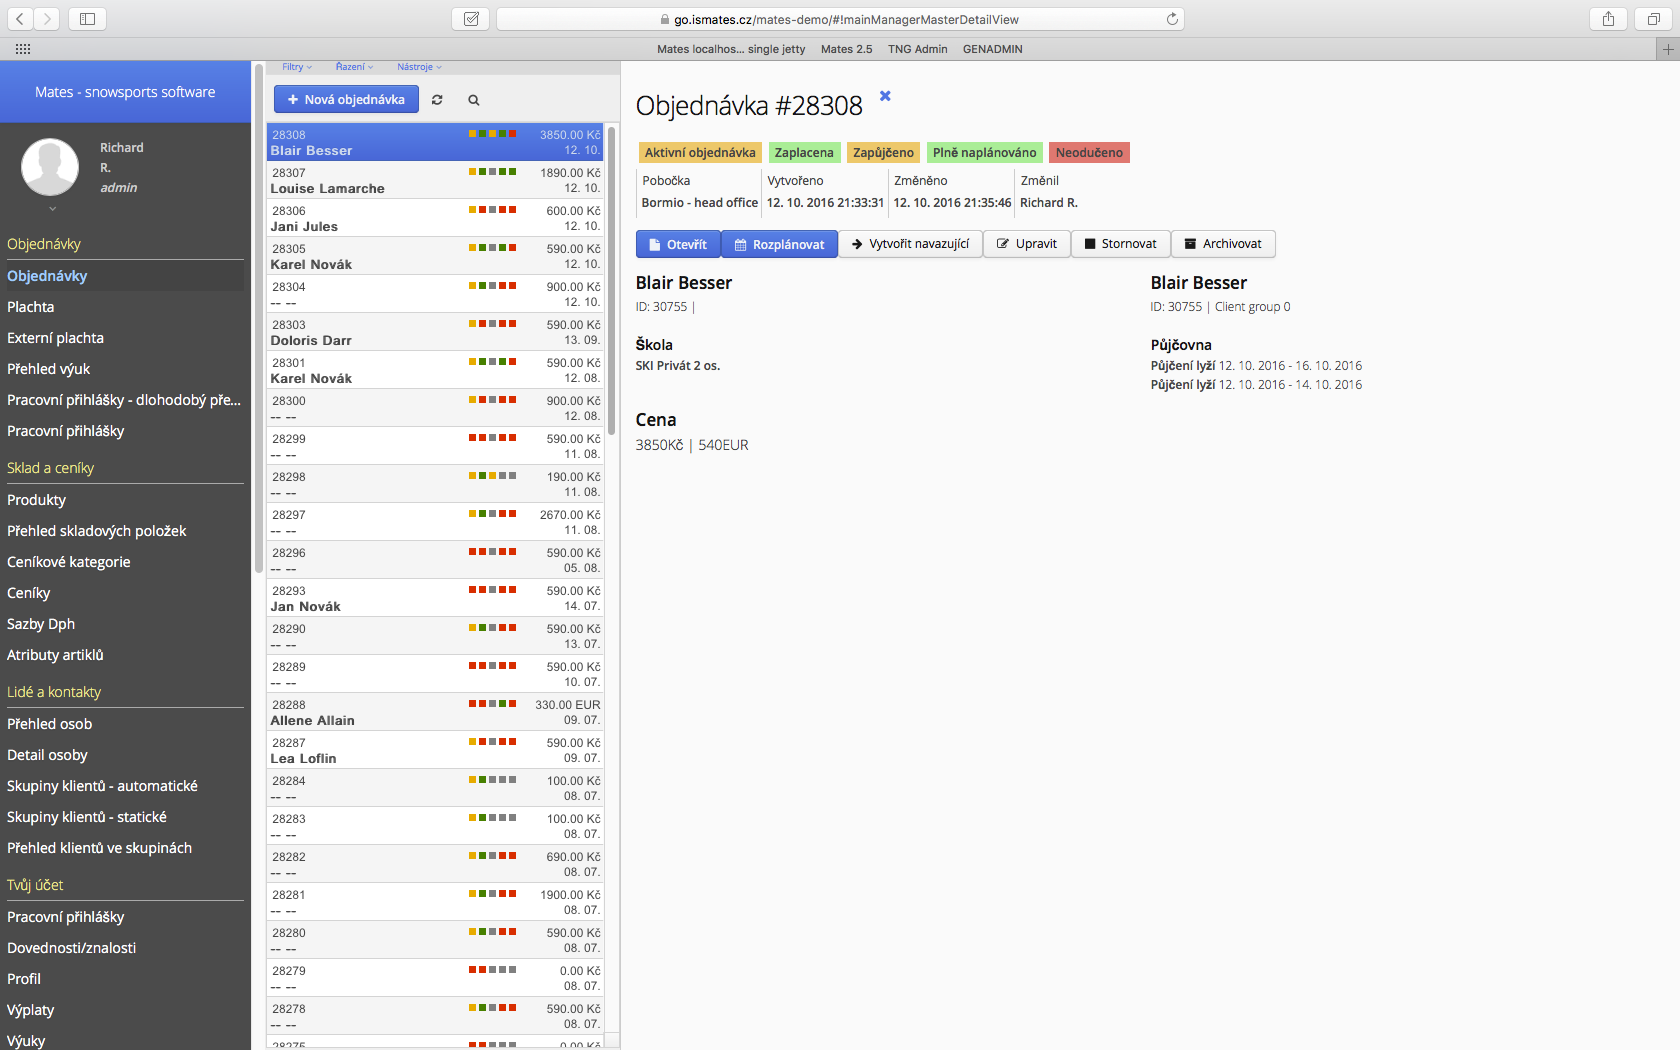Open Profil in sidebar
This screenshot has height=1050, width=1680.
tap(24, 979)
